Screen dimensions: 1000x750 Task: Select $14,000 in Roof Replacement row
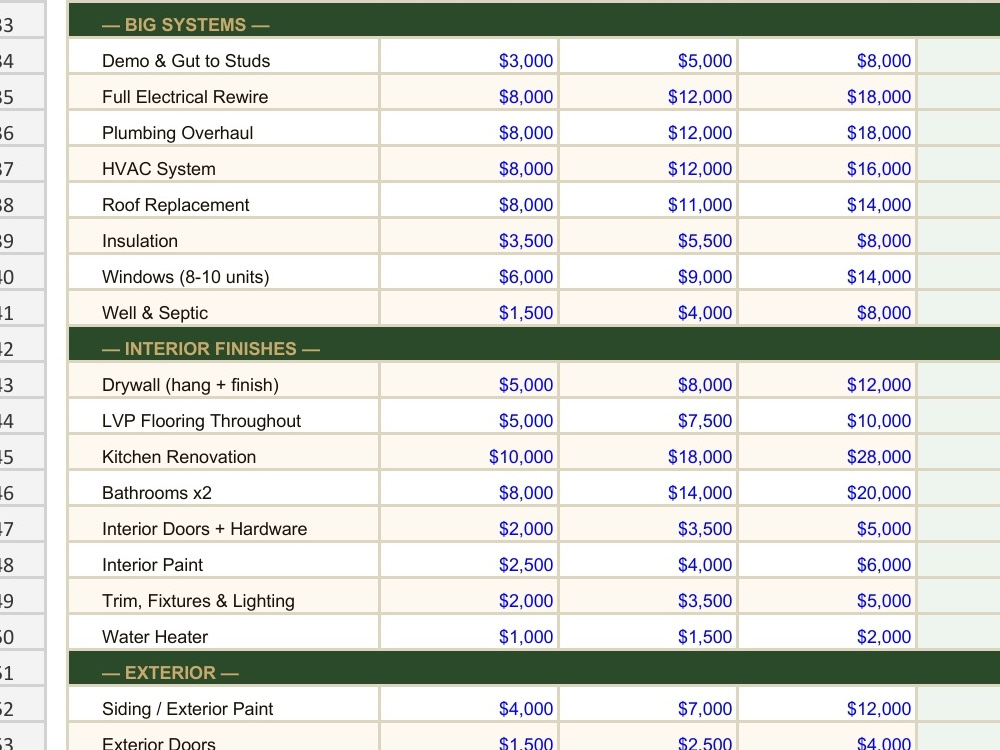click(x=828, y=200)
